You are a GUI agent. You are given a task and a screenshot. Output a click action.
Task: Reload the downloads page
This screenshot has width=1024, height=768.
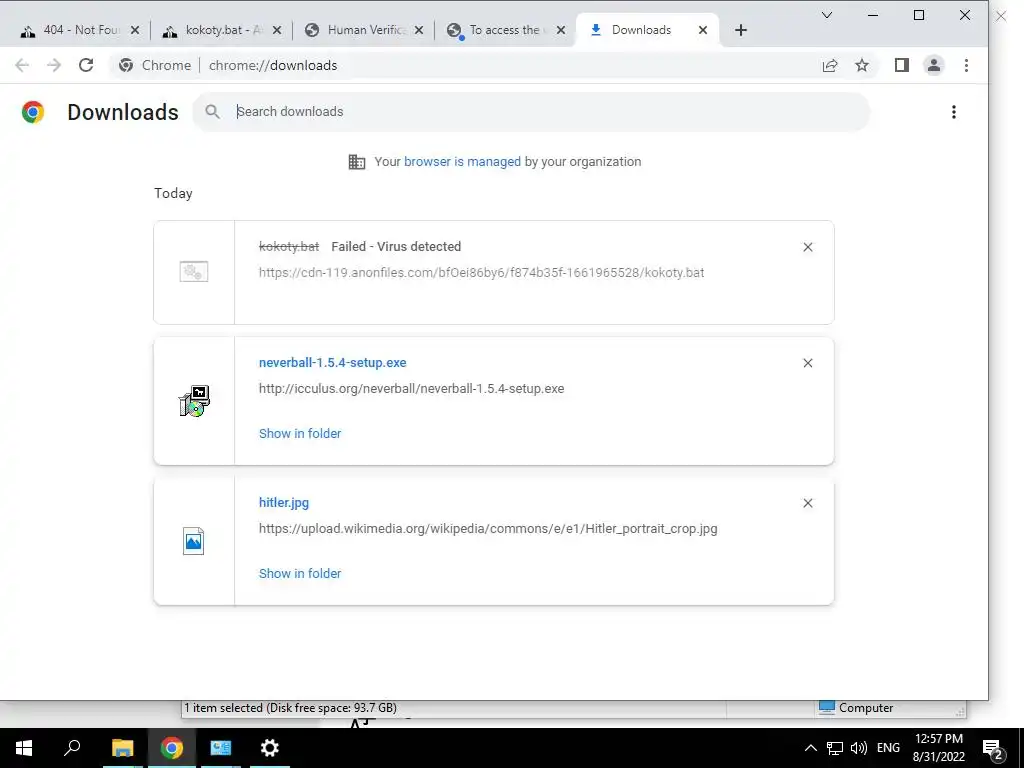pos(86,65)
